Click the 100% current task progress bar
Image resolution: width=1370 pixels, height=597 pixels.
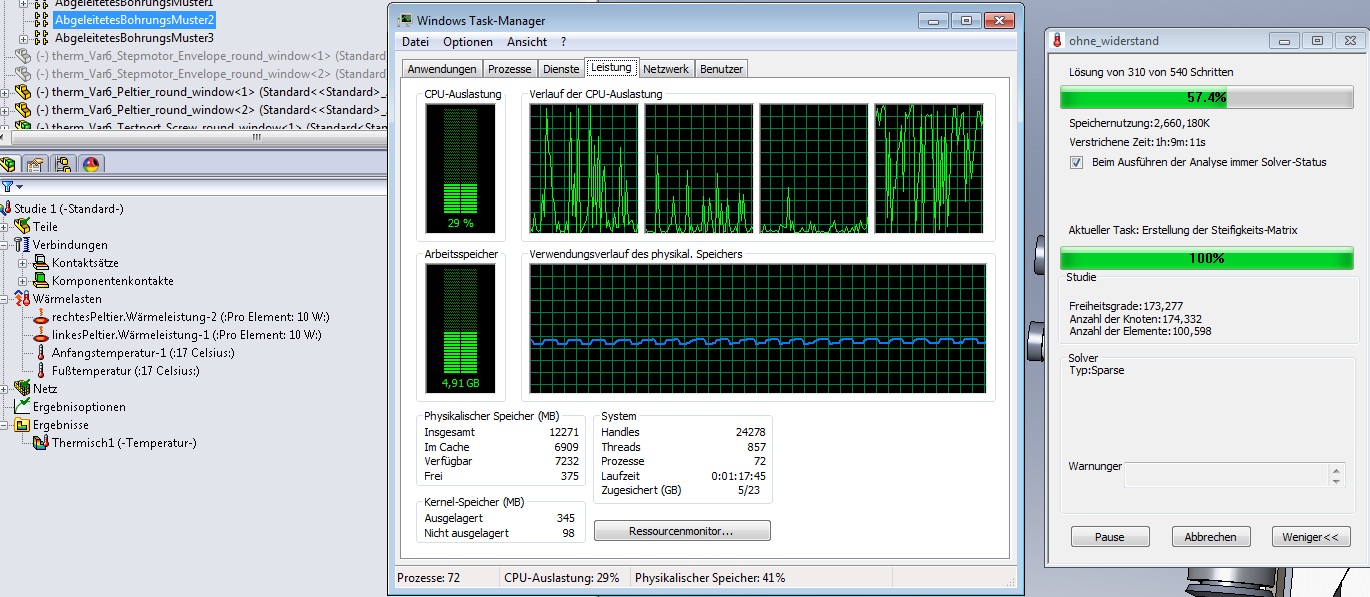pyautogui.click(x=1206, y=258)
